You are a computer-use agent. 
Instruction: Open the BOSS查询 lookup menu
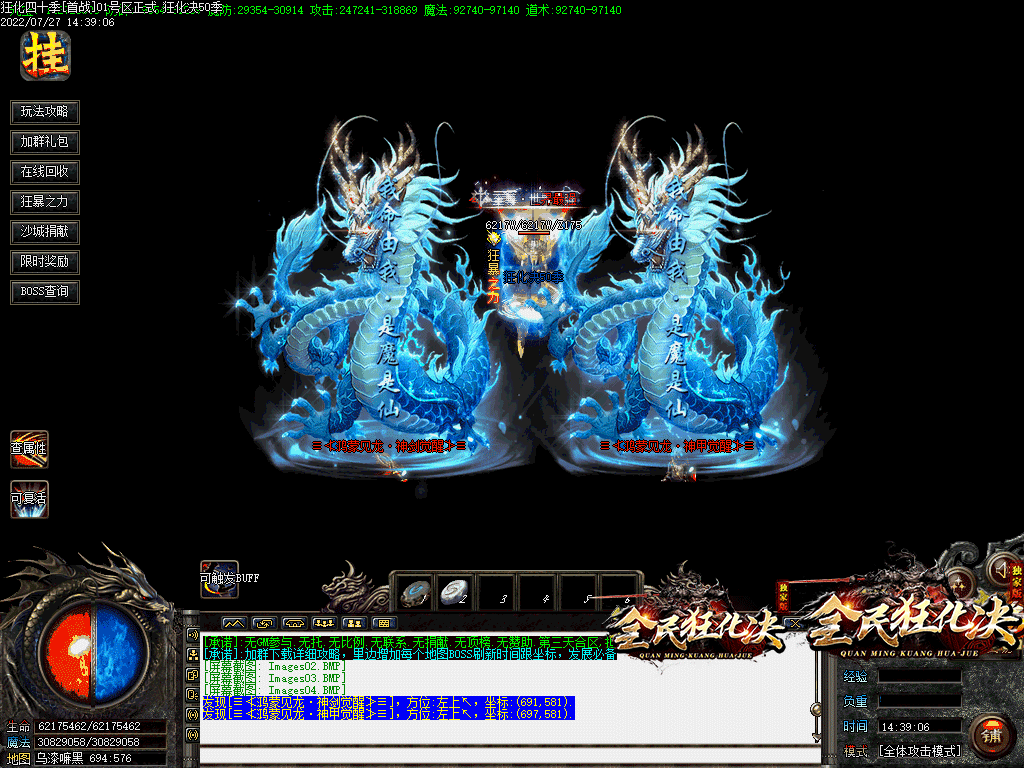click(x=45, y=292)
